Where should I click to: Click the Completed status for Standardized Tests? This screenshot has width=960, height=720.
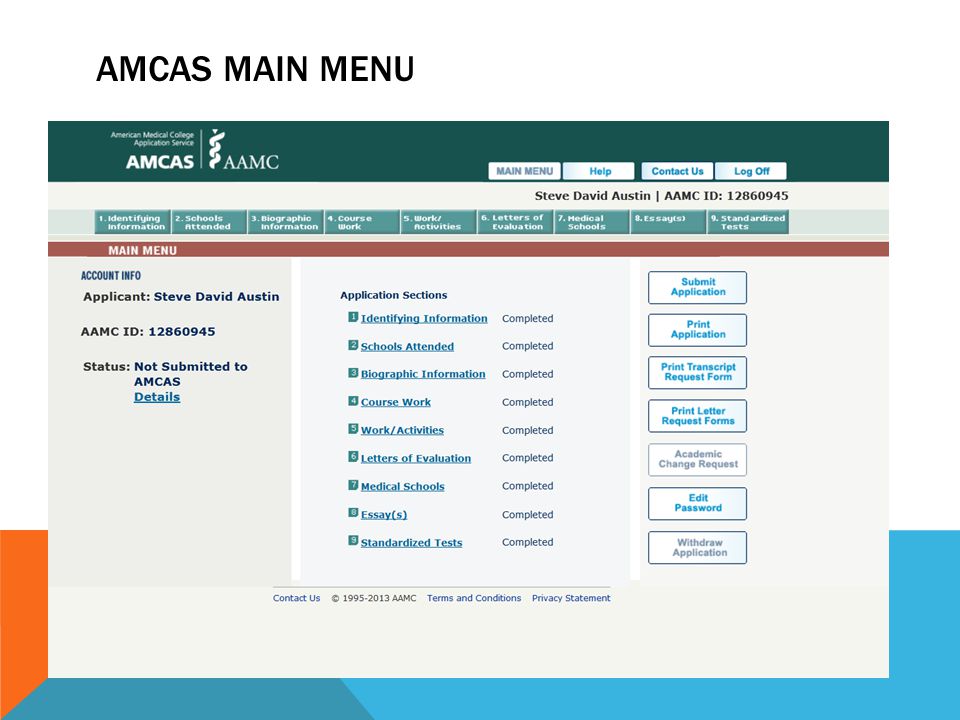click(x=528, y=542)
